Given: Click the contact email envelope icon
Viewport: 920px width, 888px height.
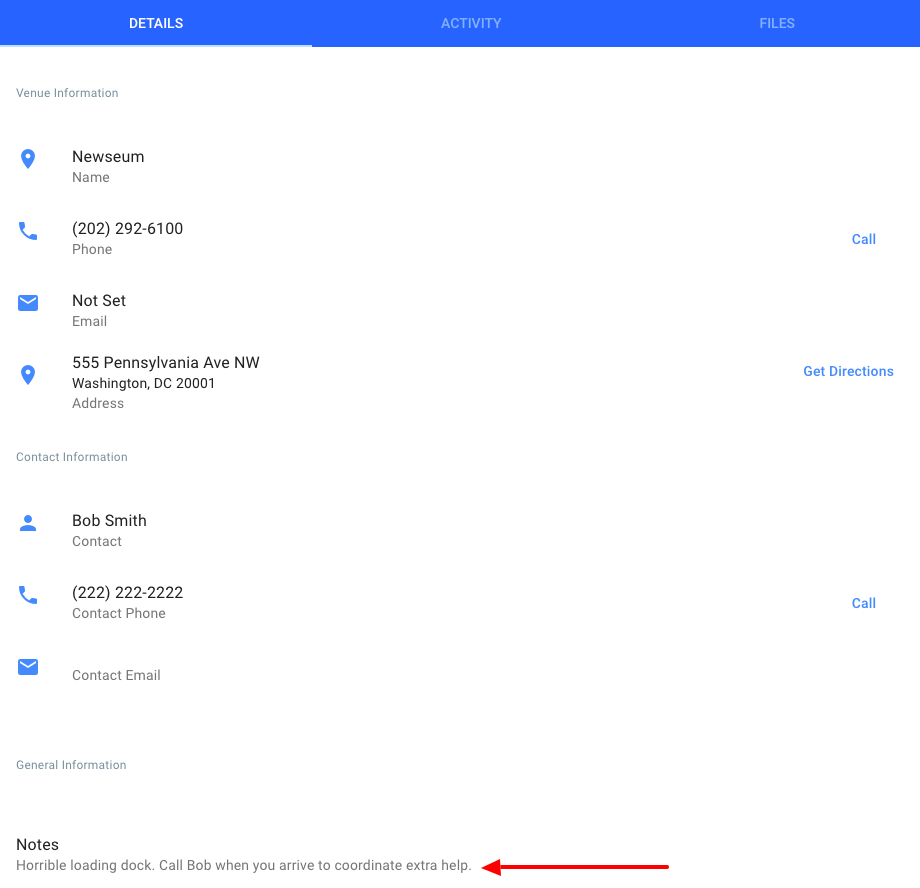Looking at the screenshot, I should pyautogui.click(x=28, y=667).
